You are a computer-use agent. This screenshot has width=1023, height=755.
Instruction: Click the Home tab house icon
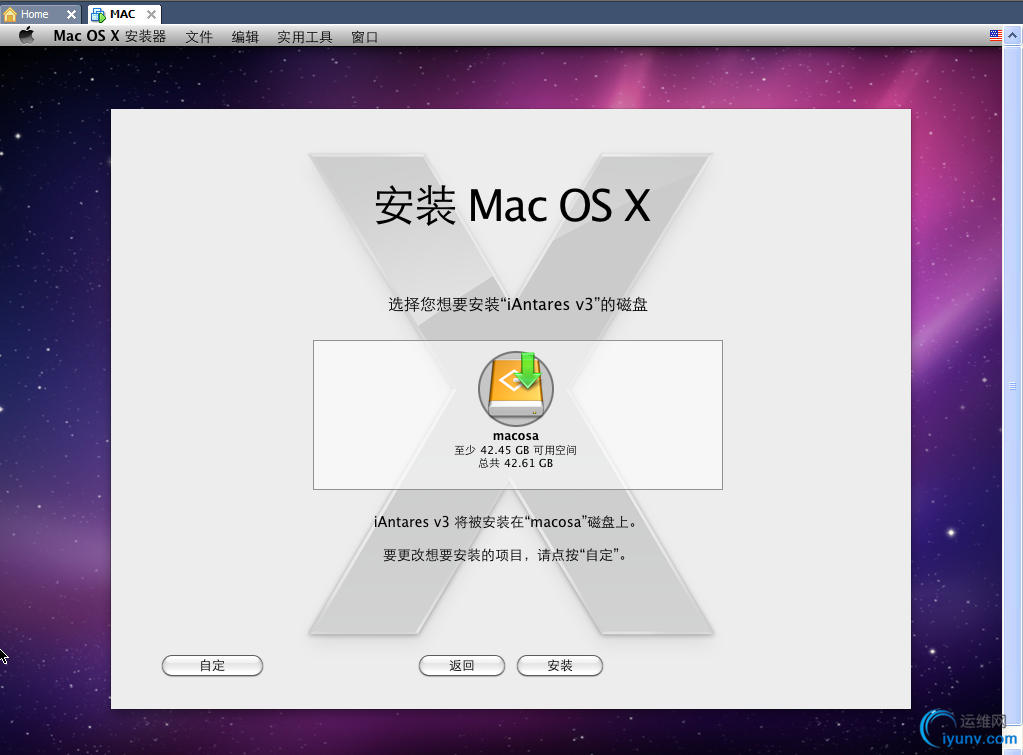10,14
